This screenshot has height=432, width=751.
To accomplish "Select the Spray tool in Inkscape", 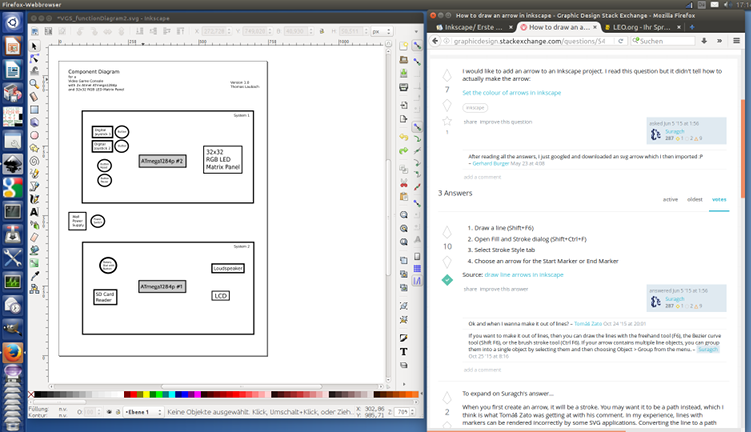I will (34, 225).
